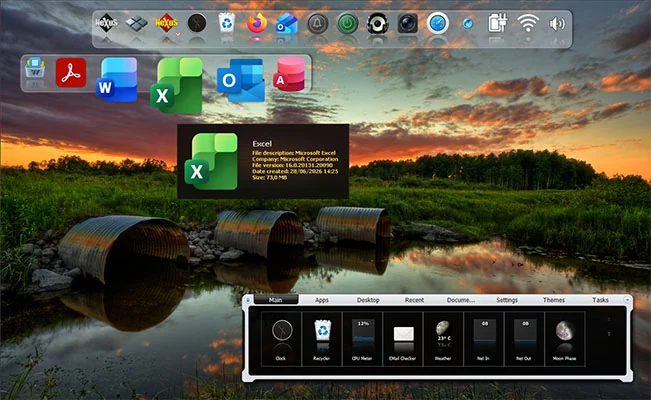Open the EMail Checker envelope module
Image resolution: width=651 pixels, height=400 pixels.
pos(403,339)
